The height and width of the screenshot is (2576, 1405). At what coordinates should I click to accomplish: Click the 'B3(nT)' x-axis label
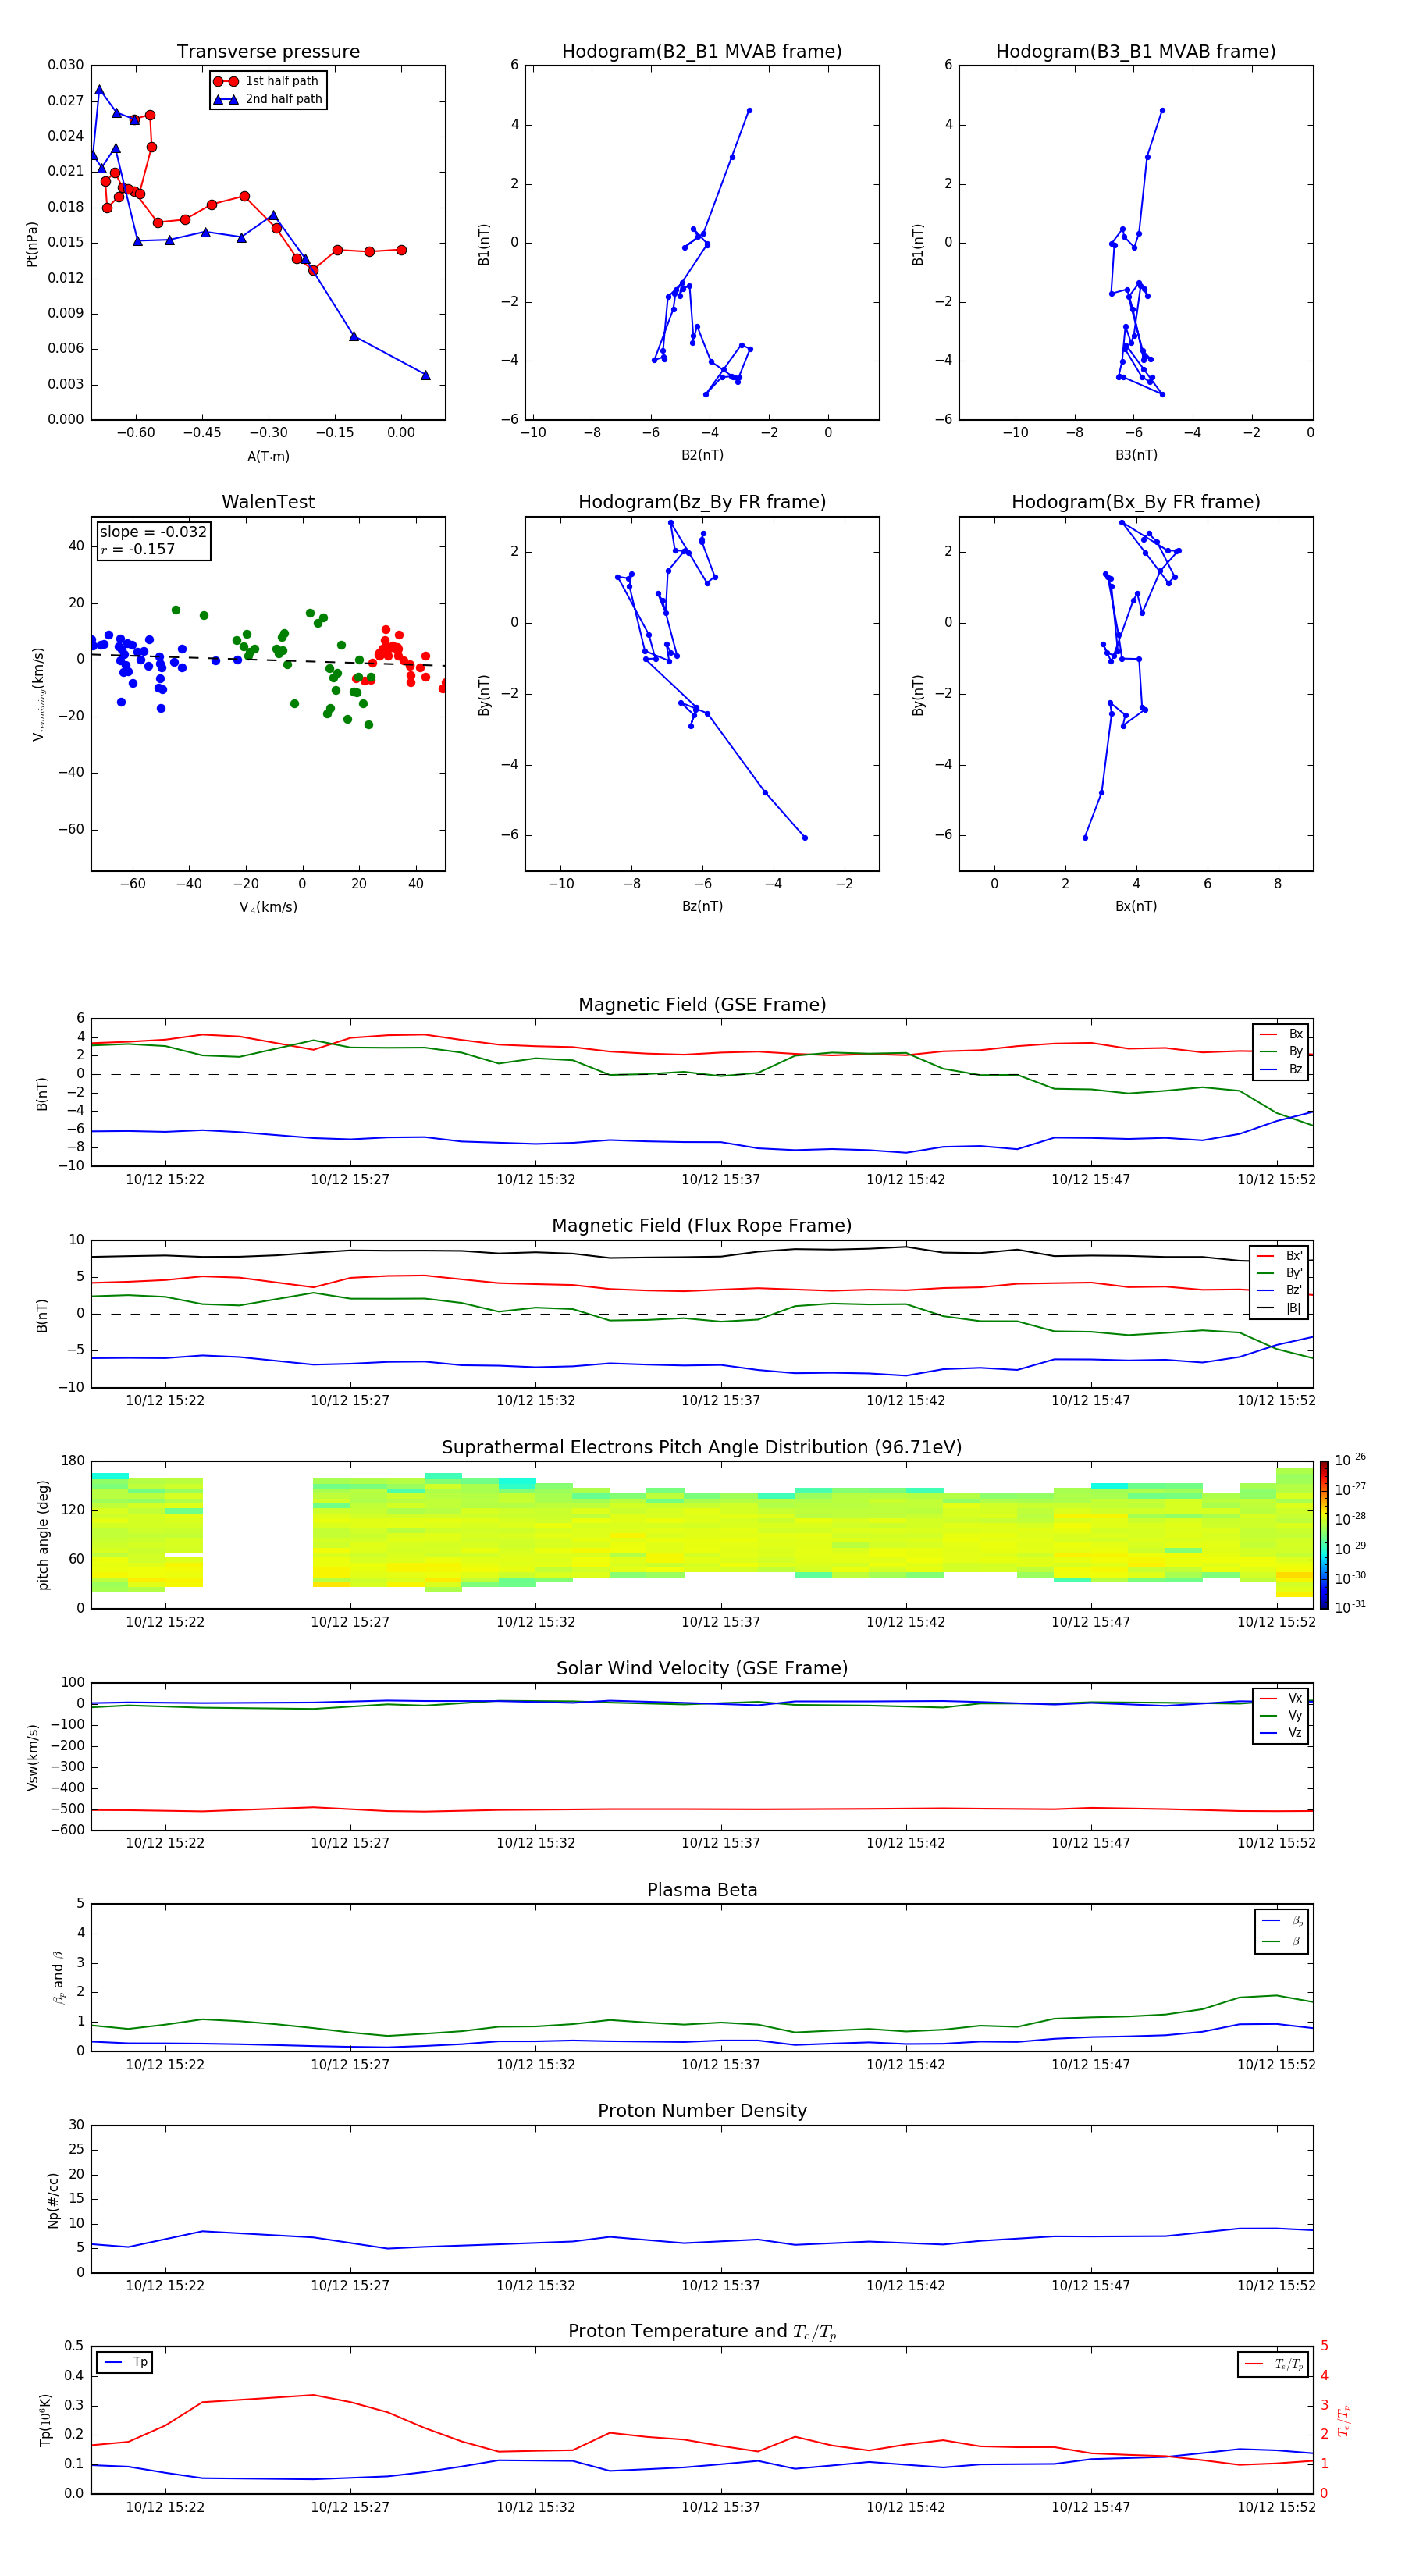[1136, 455]
